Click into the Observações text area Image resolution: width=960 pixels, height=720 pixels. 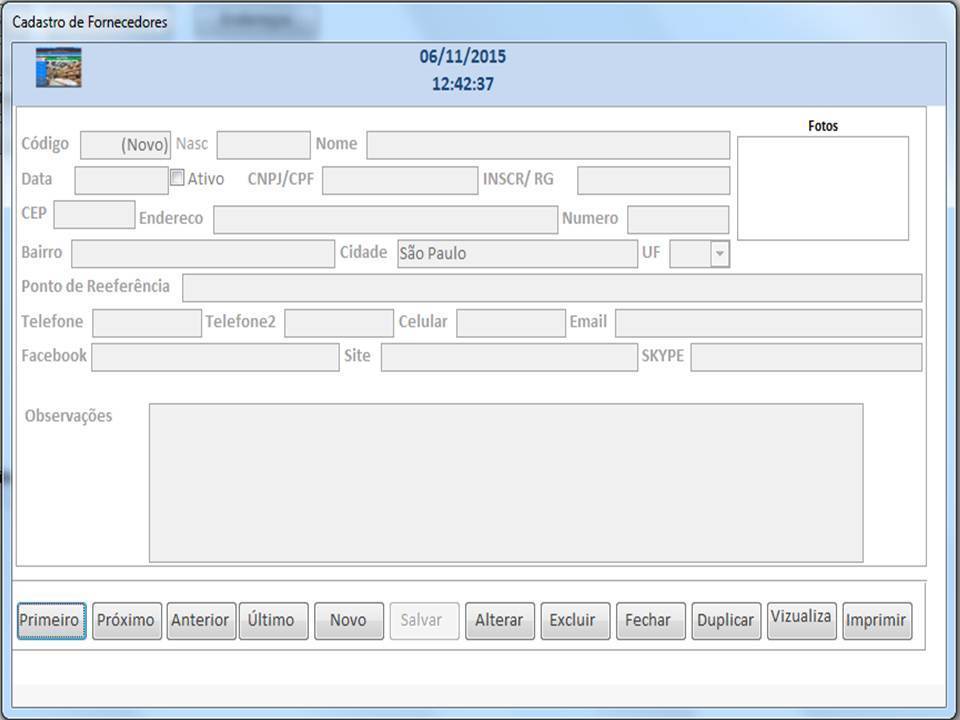coord(505,482)
